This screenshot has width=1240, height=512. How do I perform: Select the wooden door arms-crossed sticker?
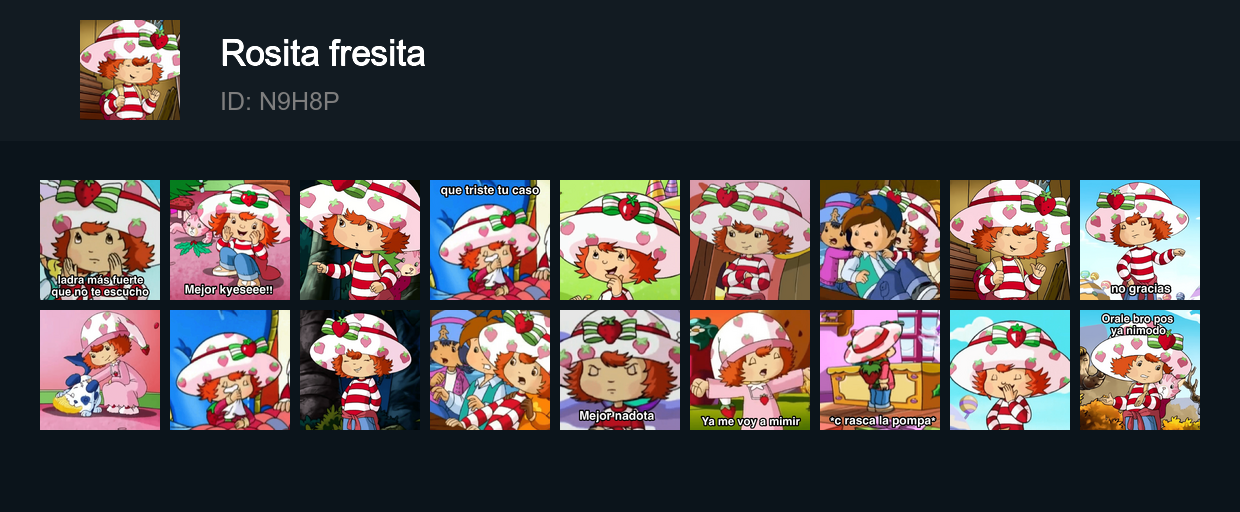click(750, 240)
